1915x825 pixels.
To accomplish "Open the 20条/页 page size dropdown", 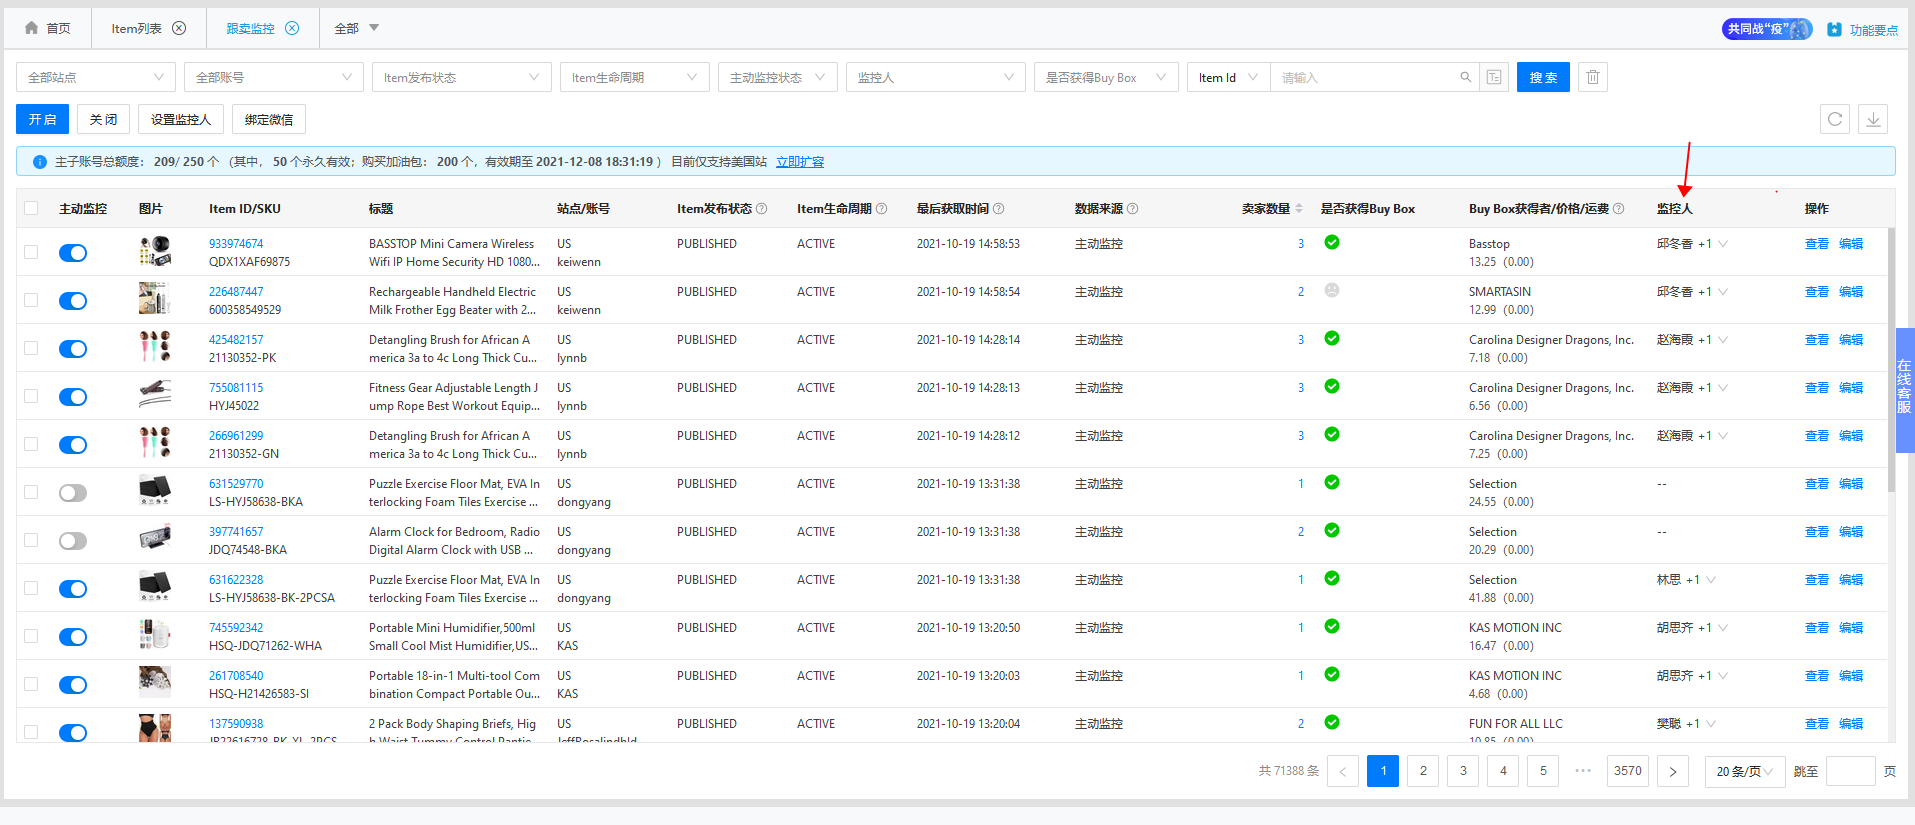I will pyautogui.click(x=1744, y=771).
